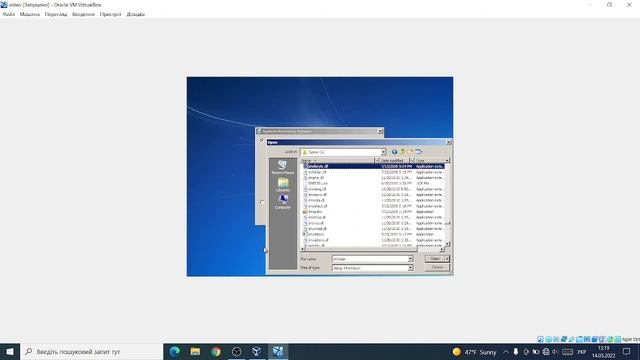Screen dimensions: 640x360
Task: Click the Cancel button in Open dialog
Action: [437, 267]
